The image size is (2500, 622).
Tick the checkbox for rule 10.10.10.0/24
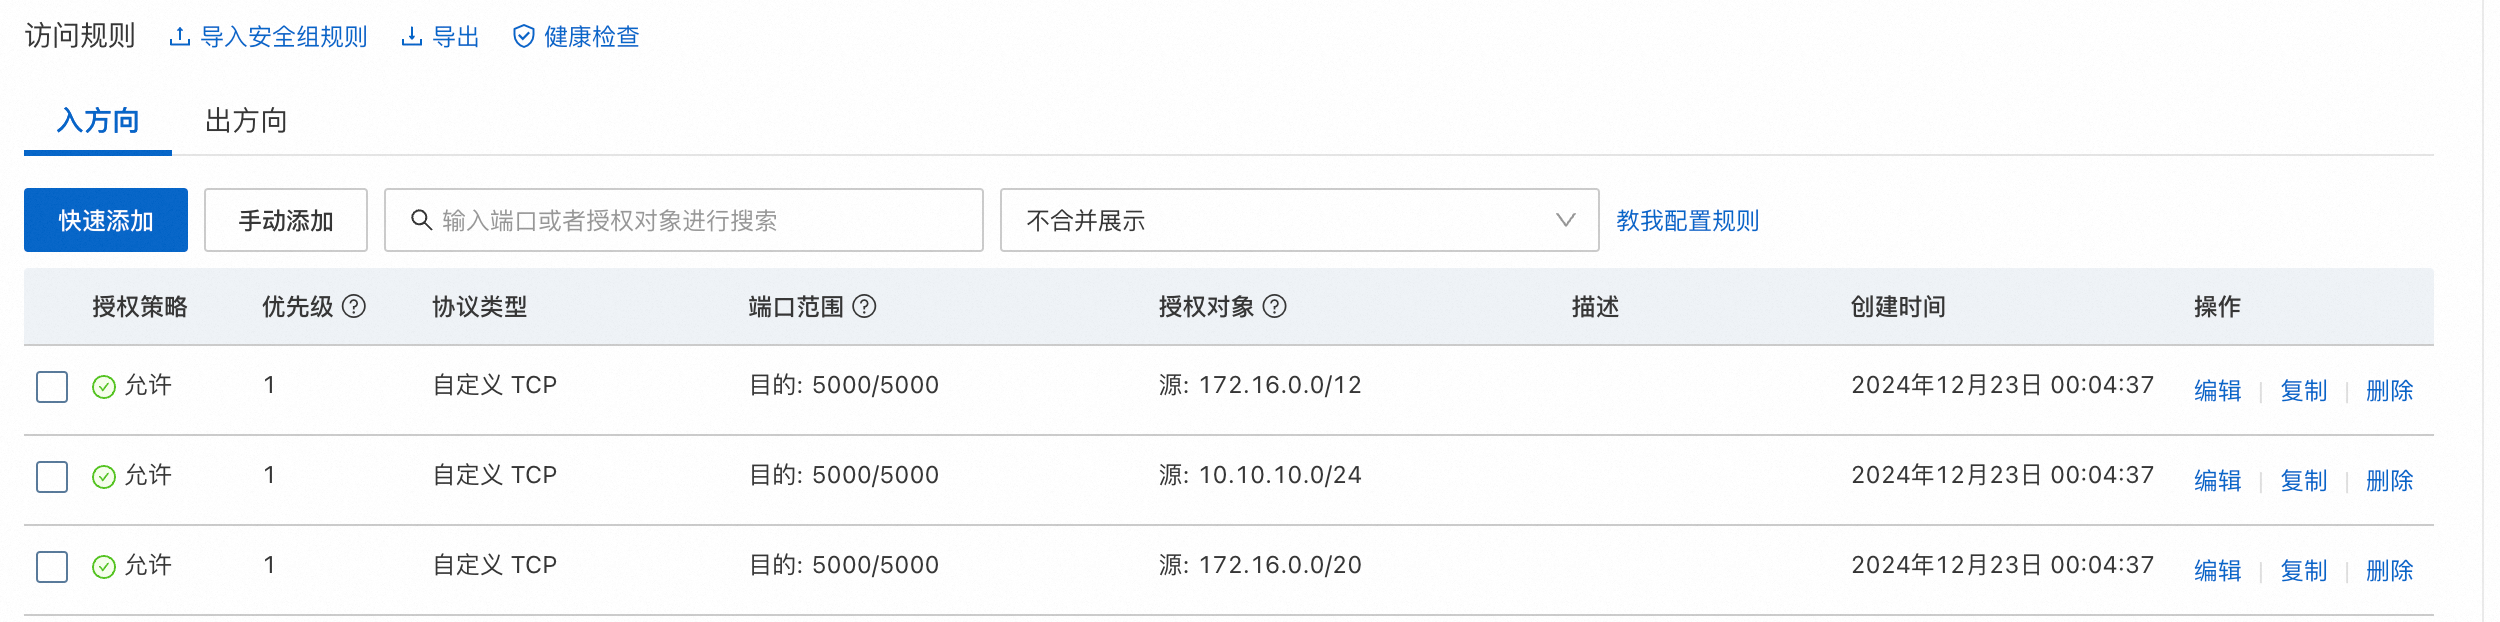[x=52, y=477]
